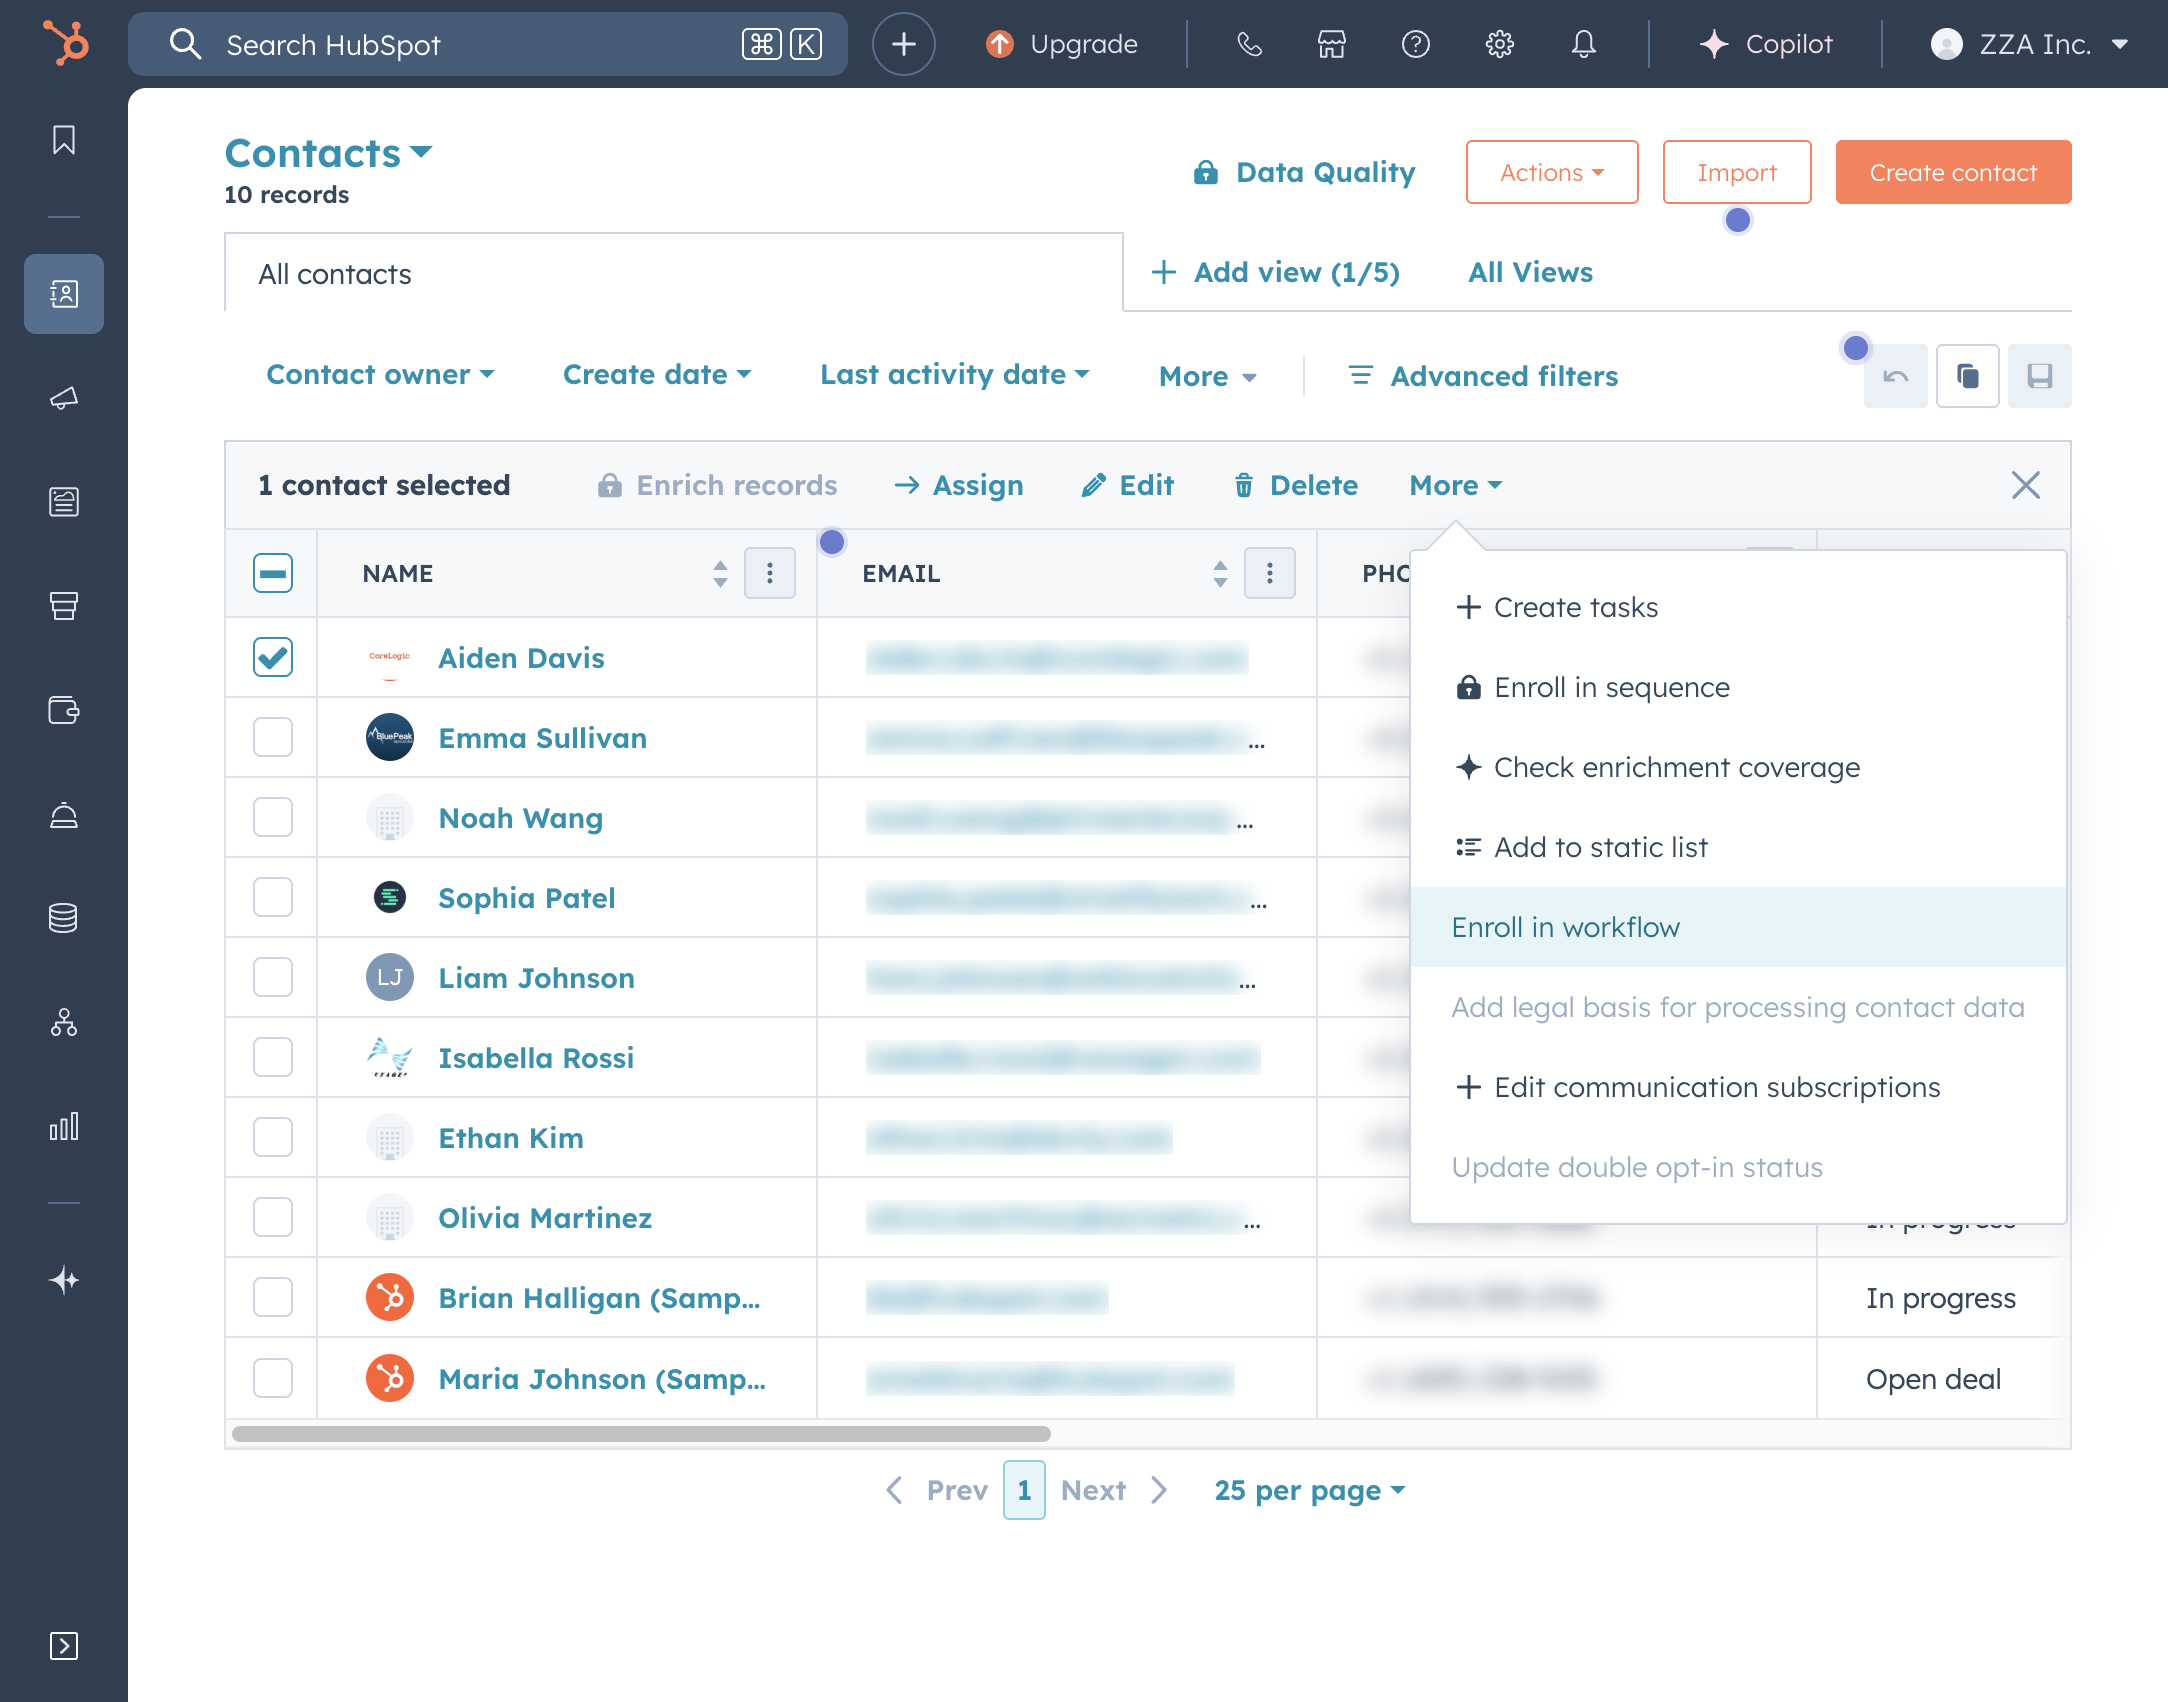Open the Marketing megaphone sidebar icon

(64, 398)
